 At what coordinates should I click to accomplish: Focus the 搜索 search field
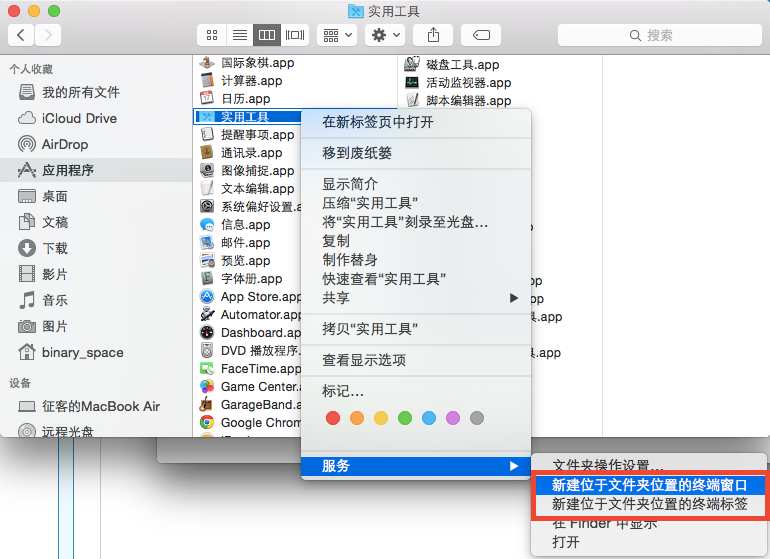(660, 35)
